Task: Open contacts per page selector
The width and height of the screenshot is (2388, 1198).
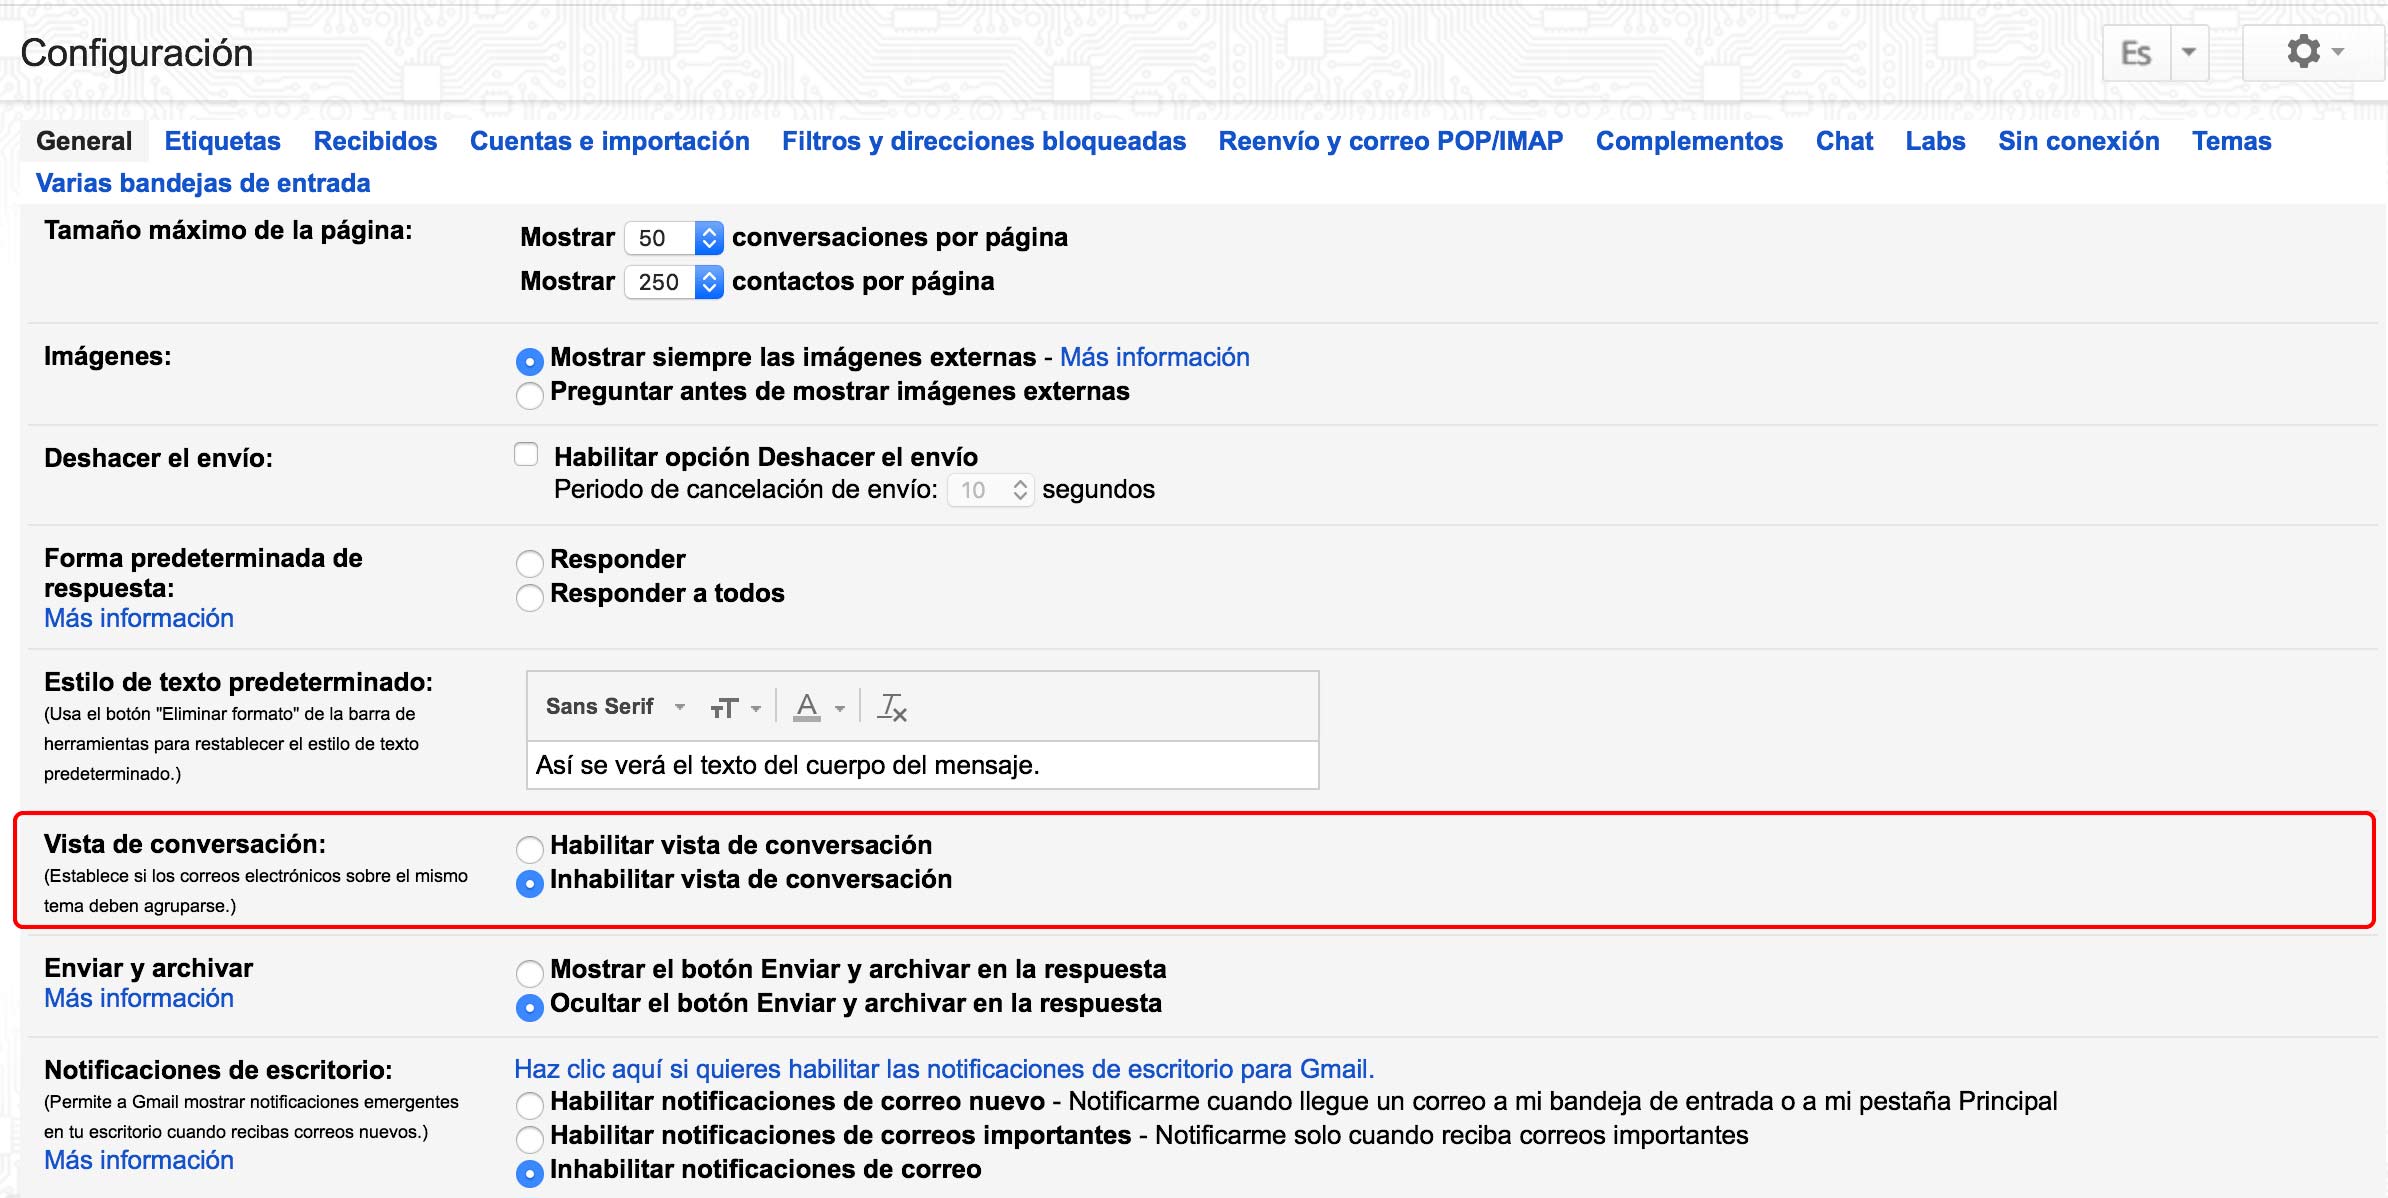Action: pos(673,282)
